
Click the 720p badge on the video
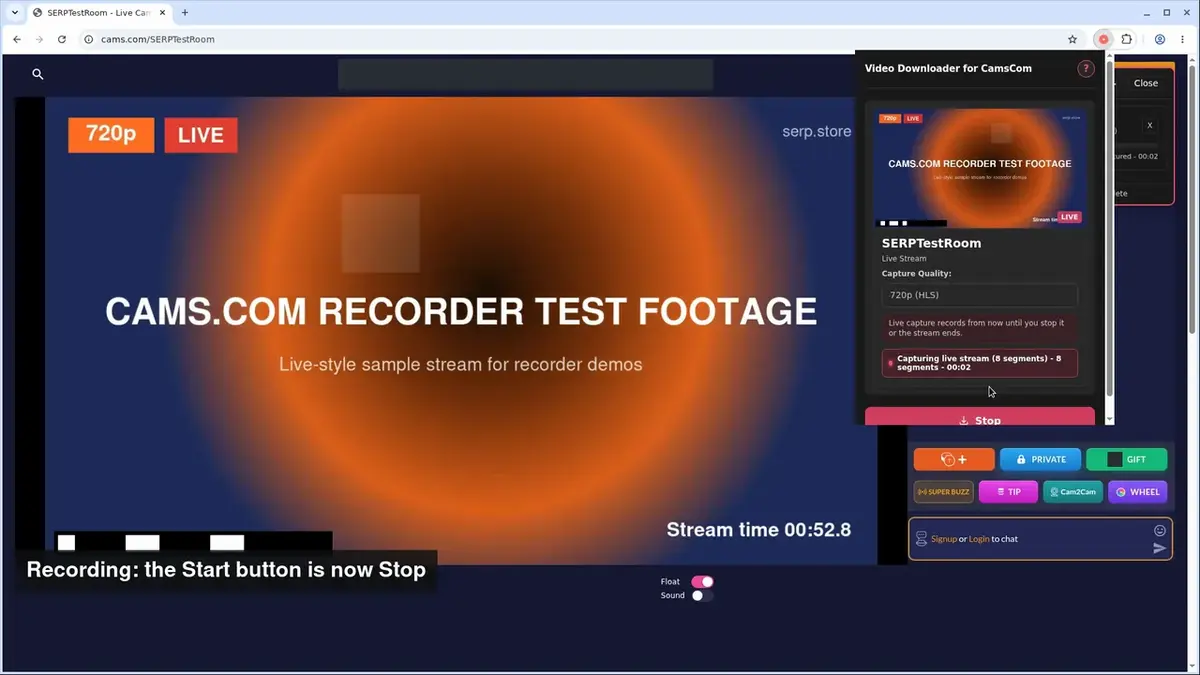111,134
